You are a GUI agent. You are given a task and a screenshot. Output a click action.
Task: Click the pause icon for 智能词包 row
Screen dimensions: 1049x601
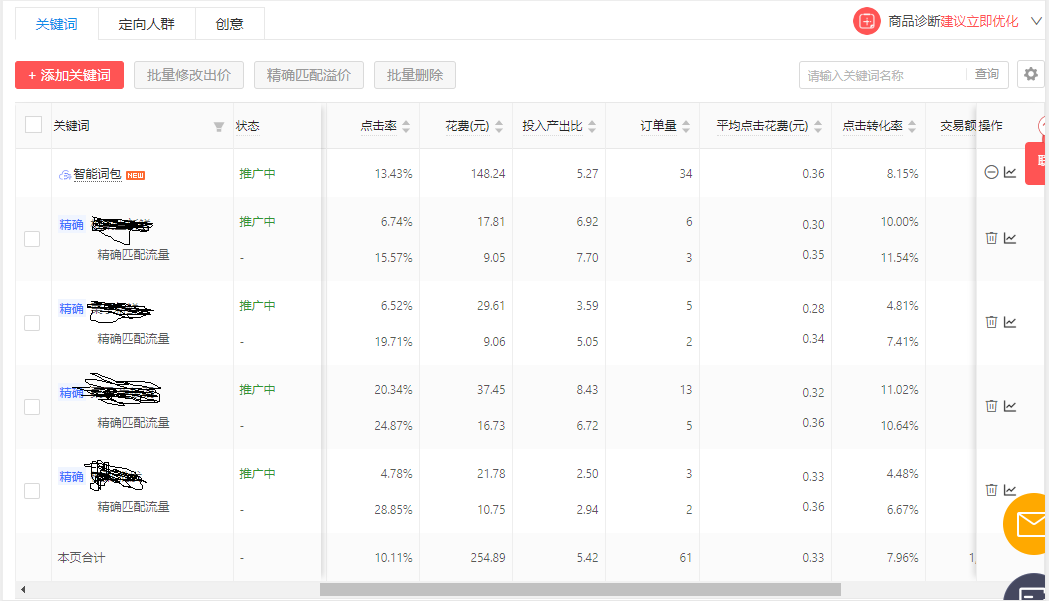pyautogui.click(x=991, y=173)
